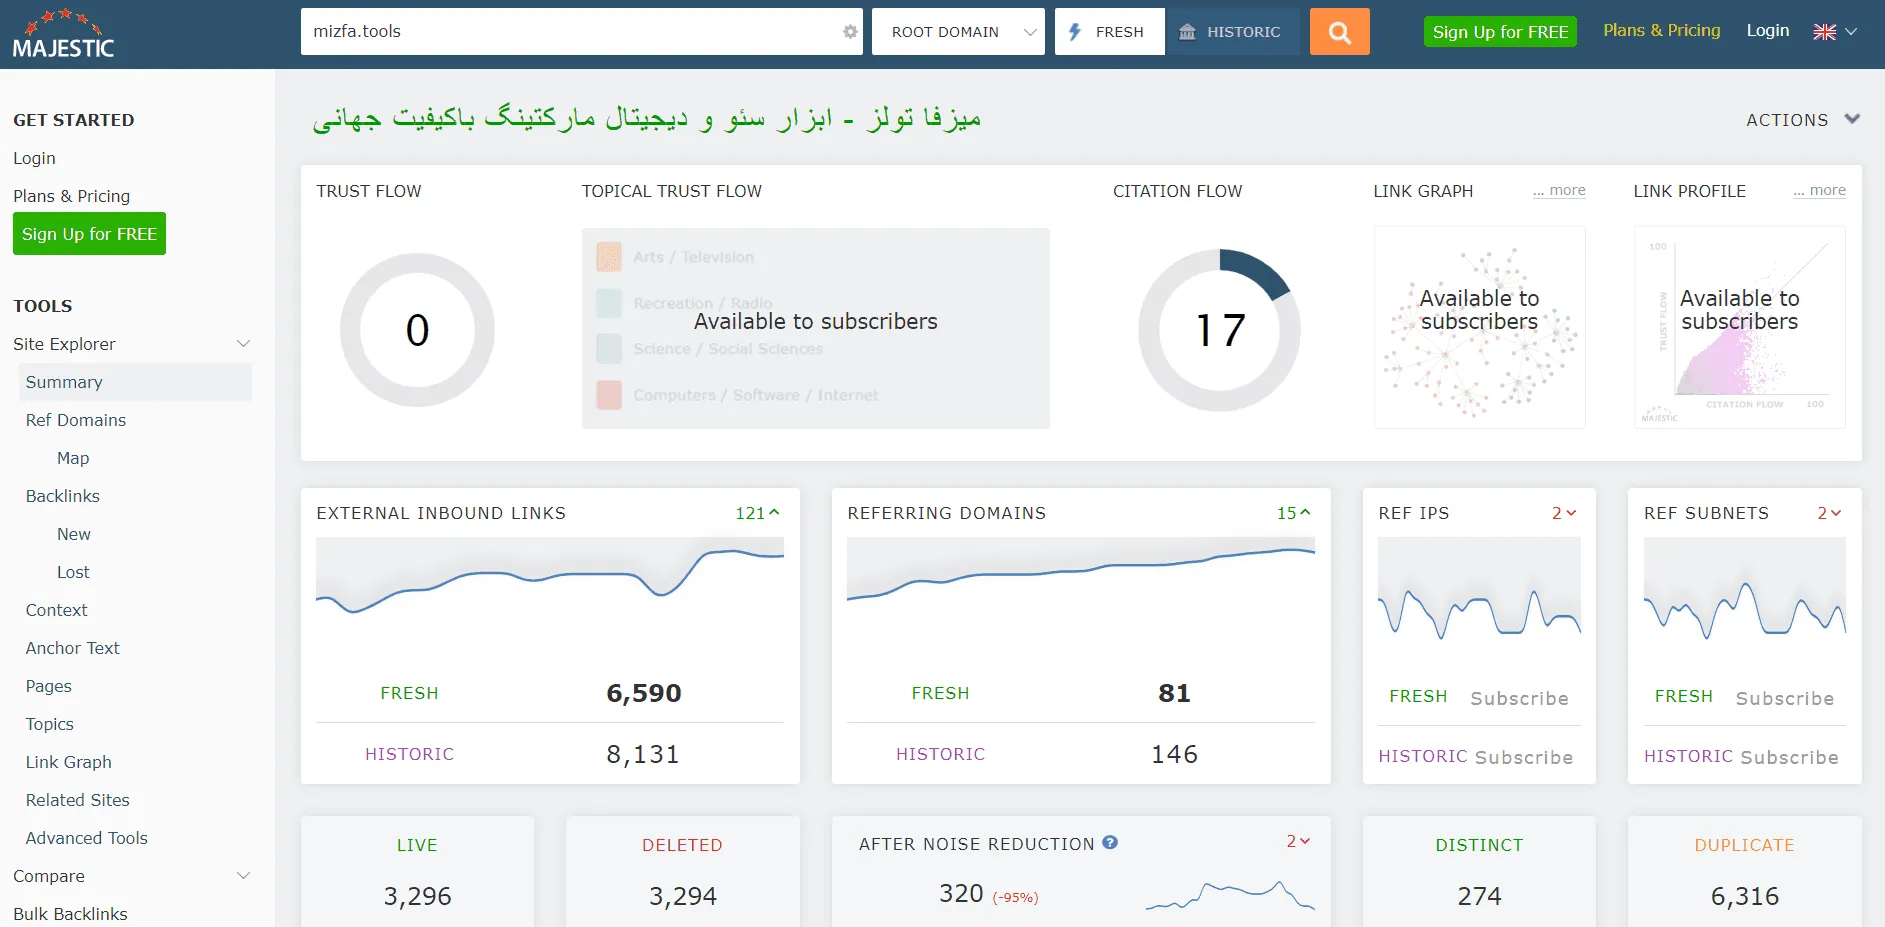
Task: Click Ref IPs Fresh Subscribe link
Action: click(1519, 698)
